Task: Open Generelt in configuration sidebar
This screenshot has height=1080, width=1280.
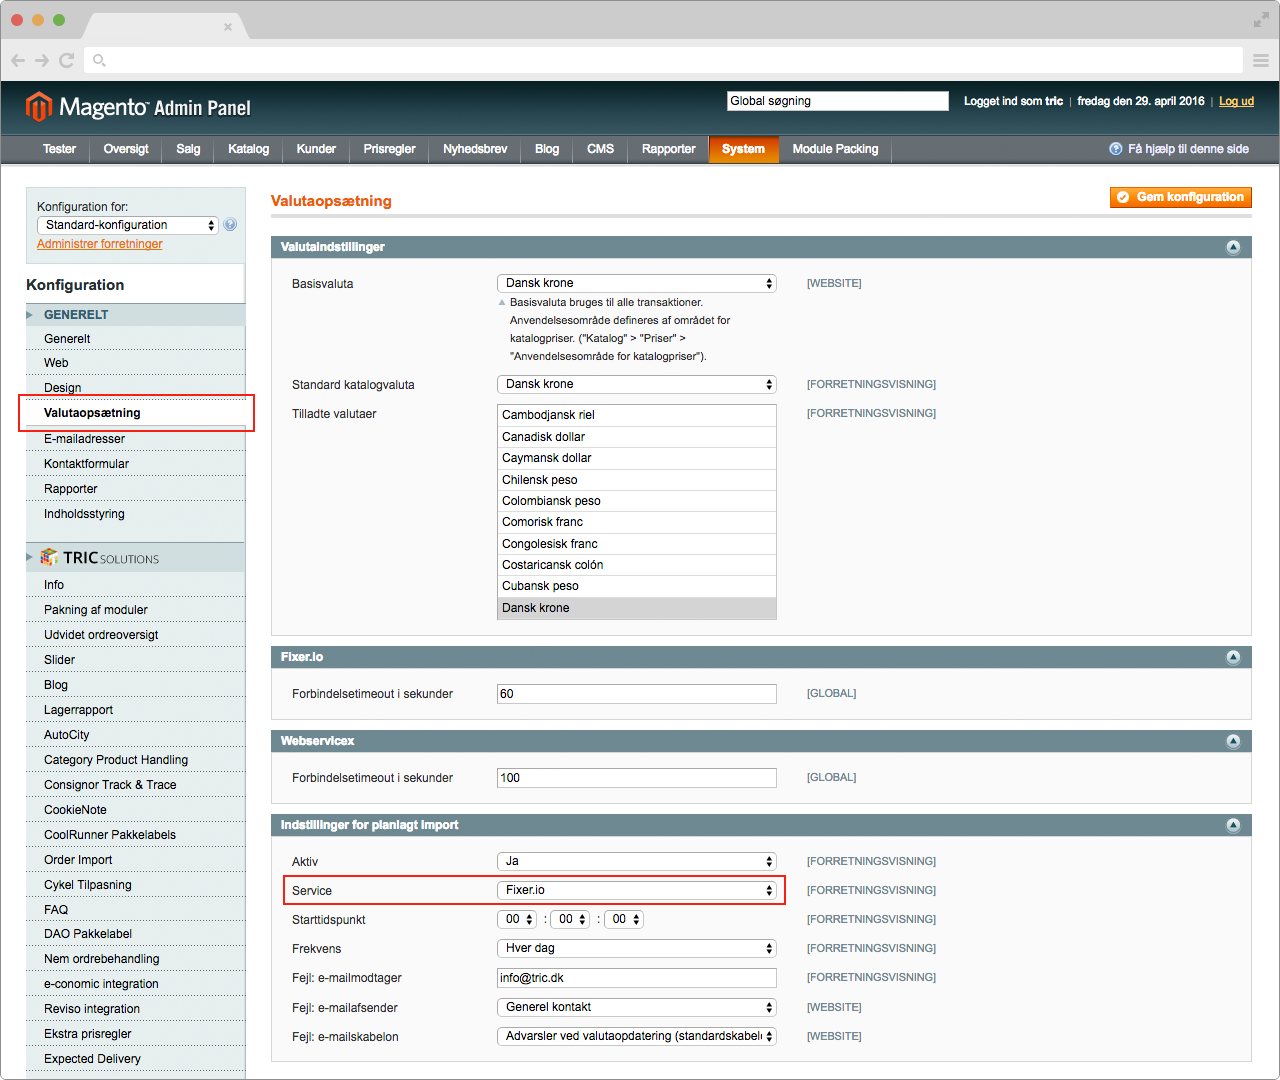Action: pyautogui.click(x=67, y=339)
